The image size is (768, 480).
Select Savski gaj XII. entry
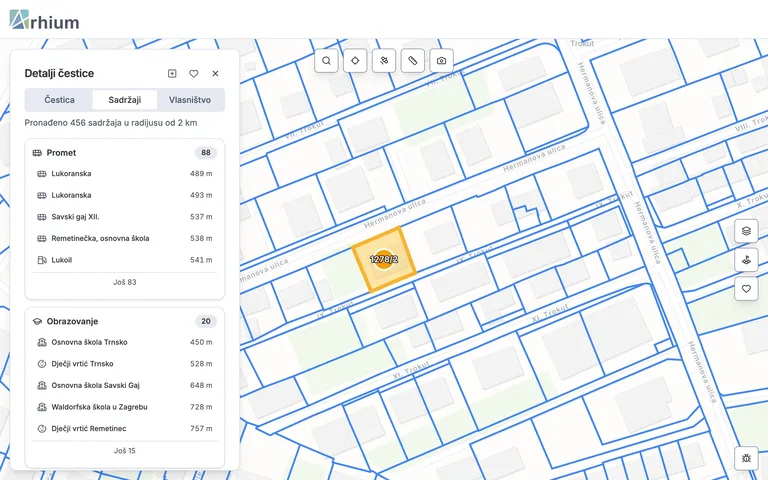[124, 217]
